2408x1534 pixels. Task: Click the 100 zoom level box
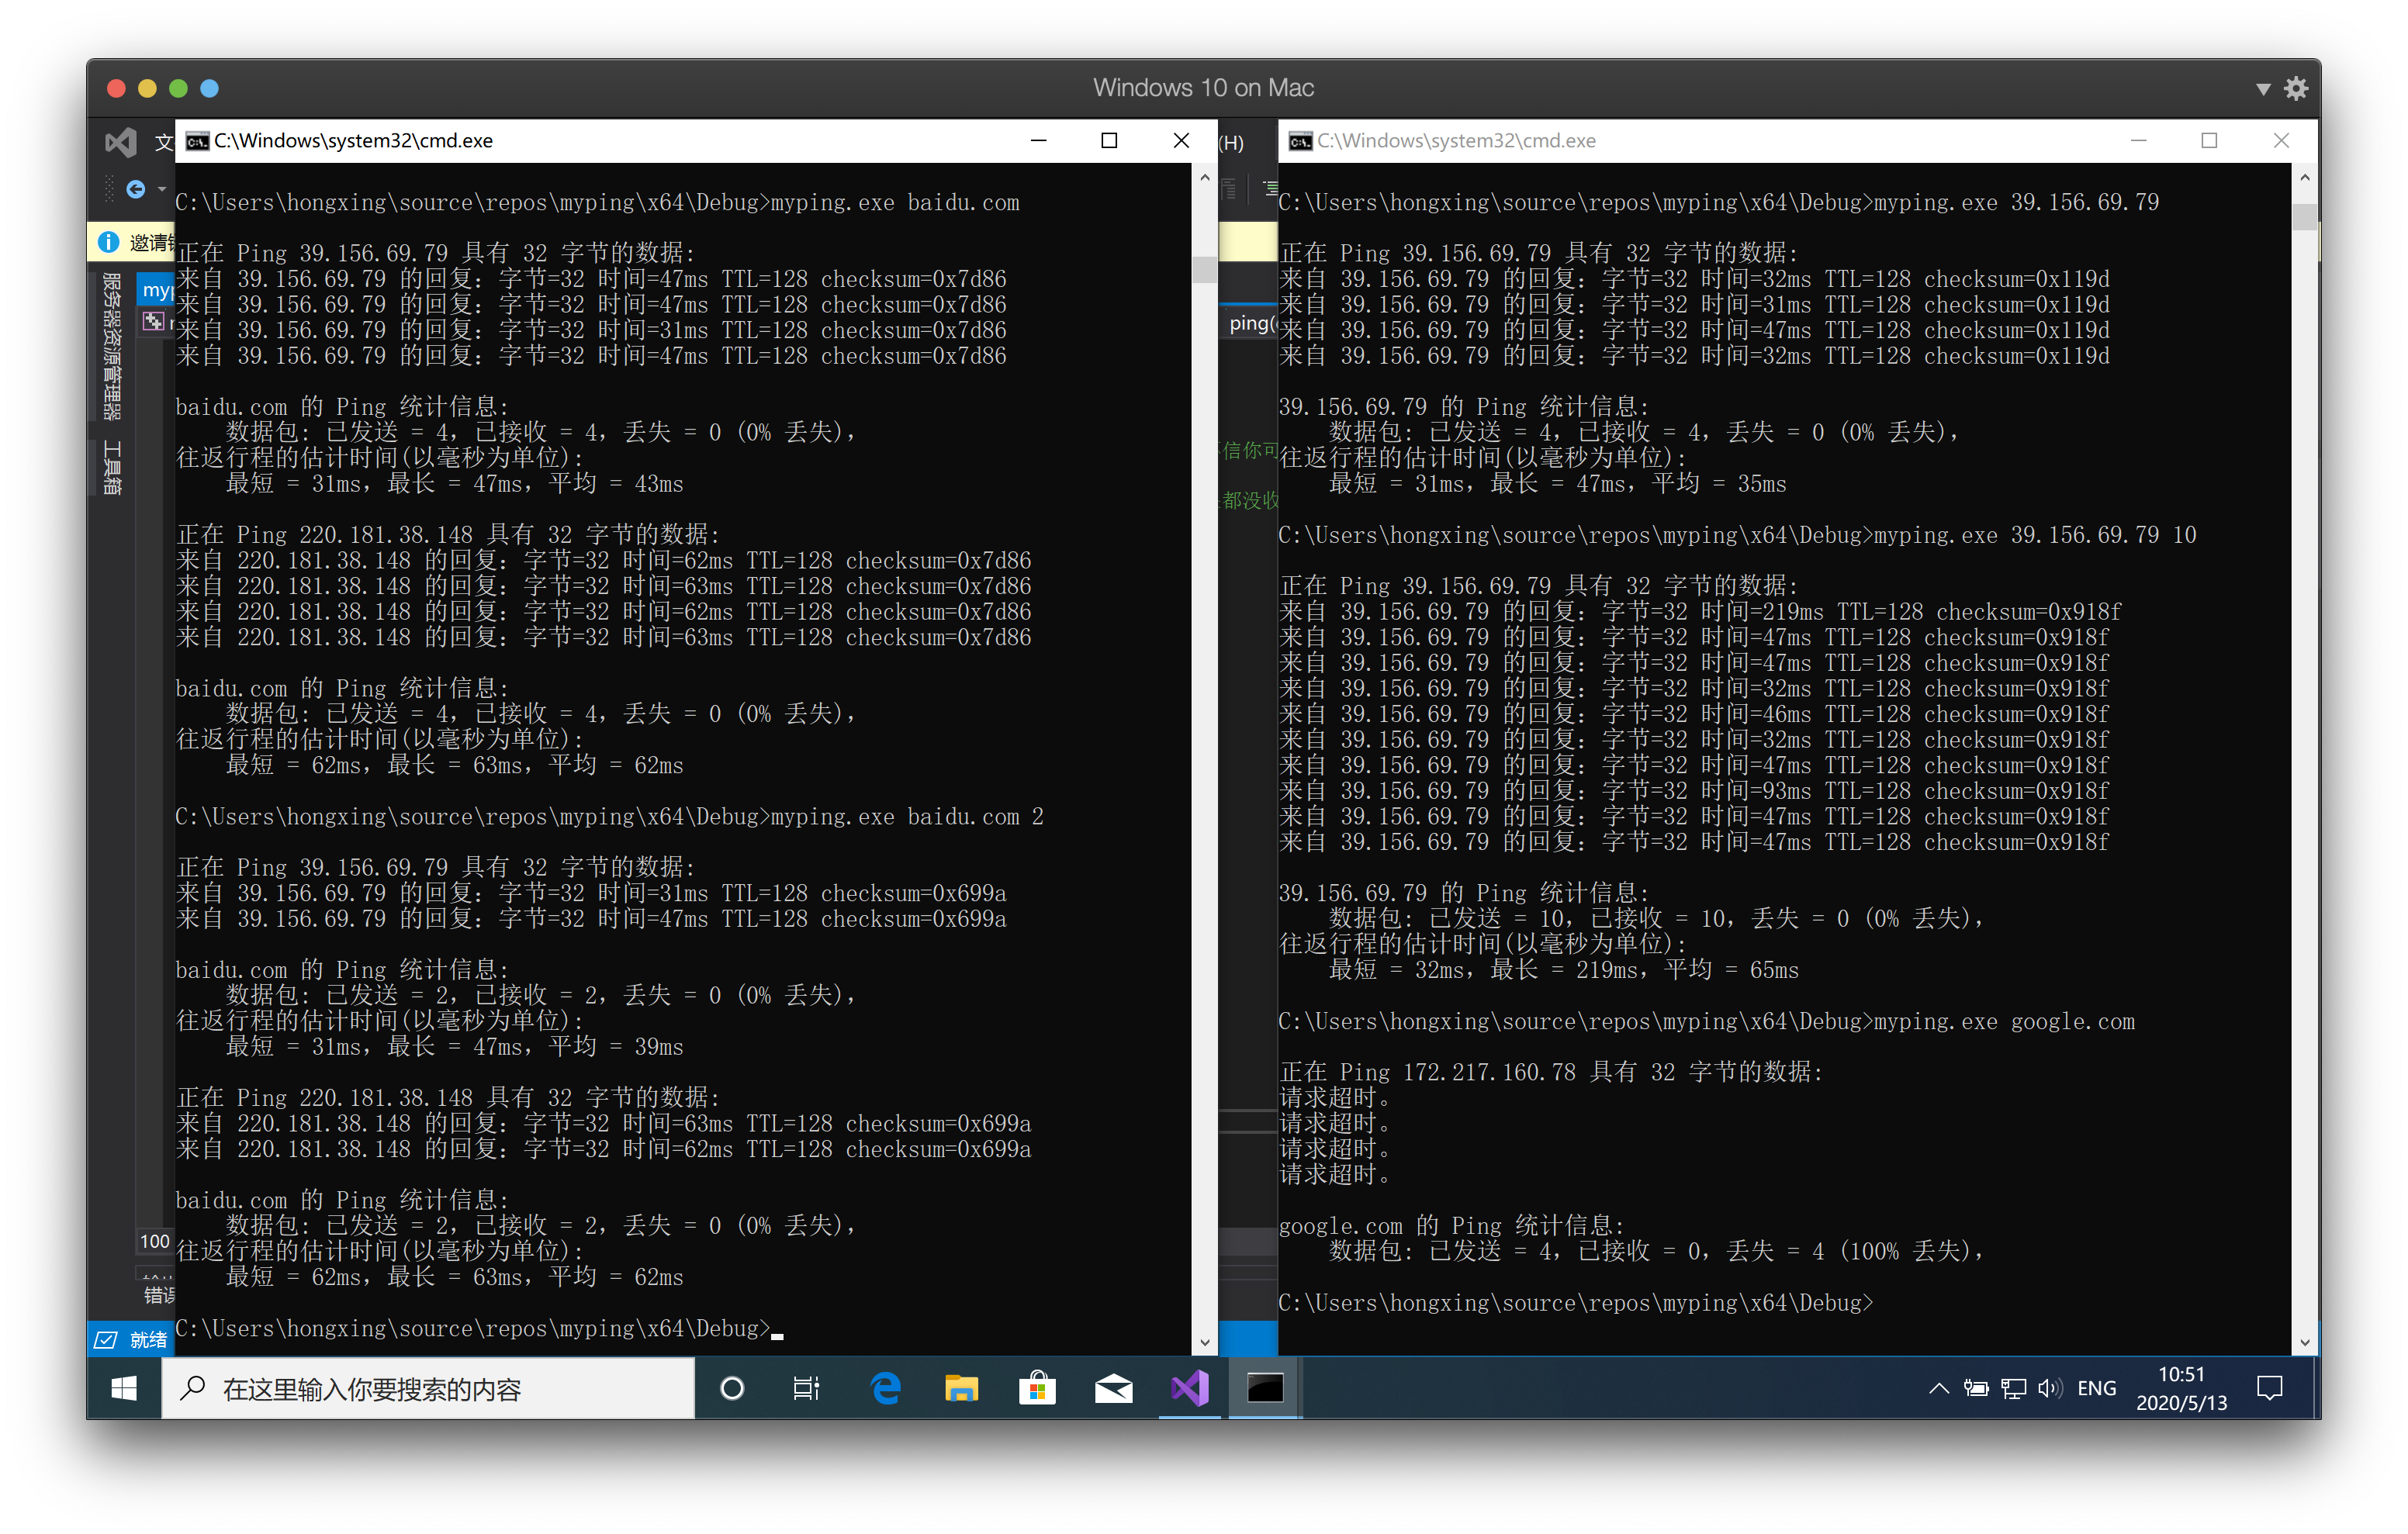point(154,1241)
